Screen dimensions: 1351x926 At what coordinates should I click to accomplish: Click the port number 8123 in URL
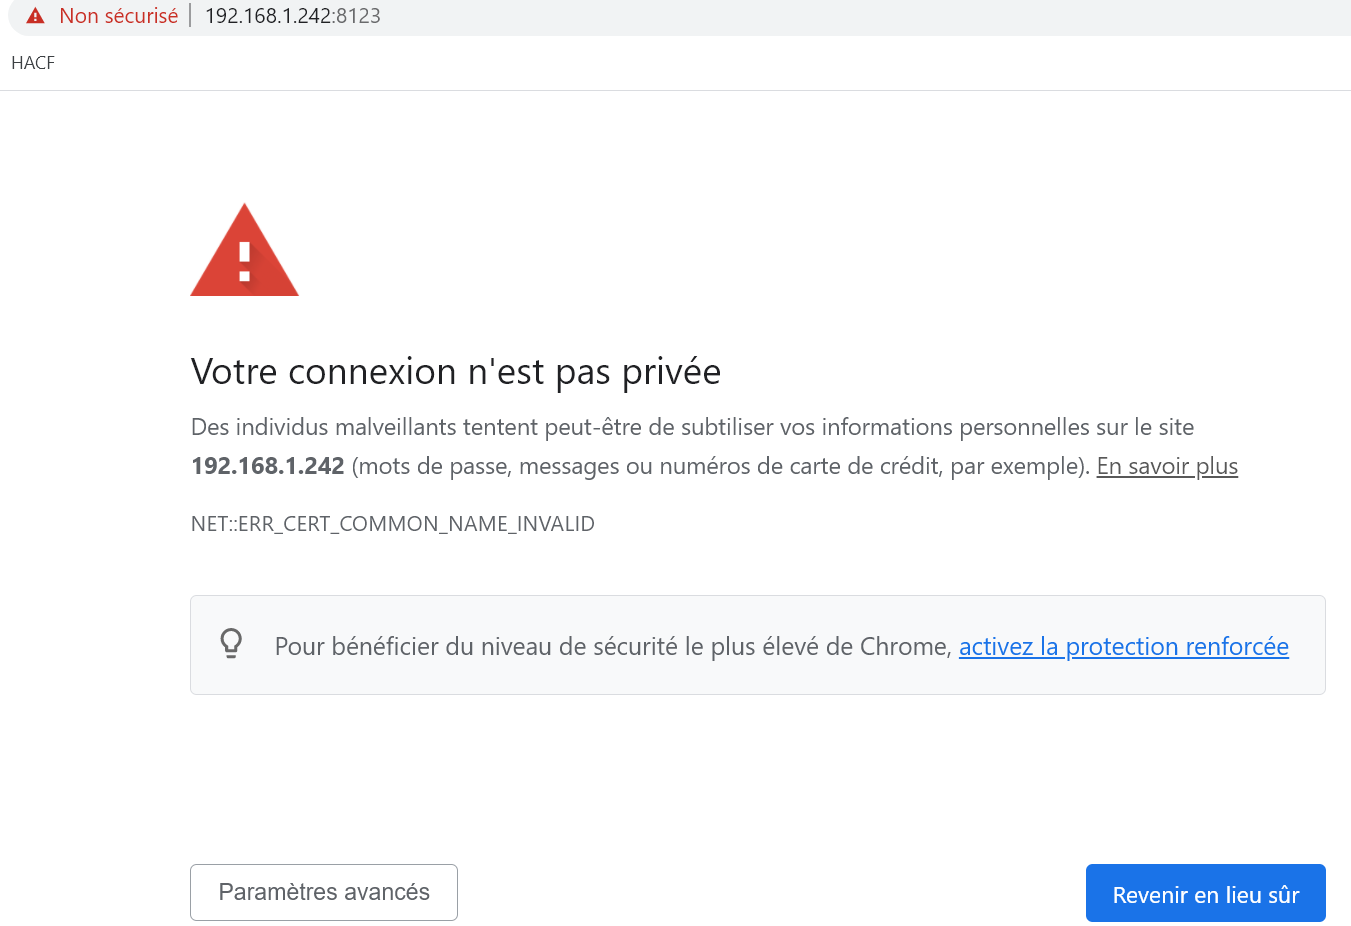pyautogui.click(x=359, y=16)
